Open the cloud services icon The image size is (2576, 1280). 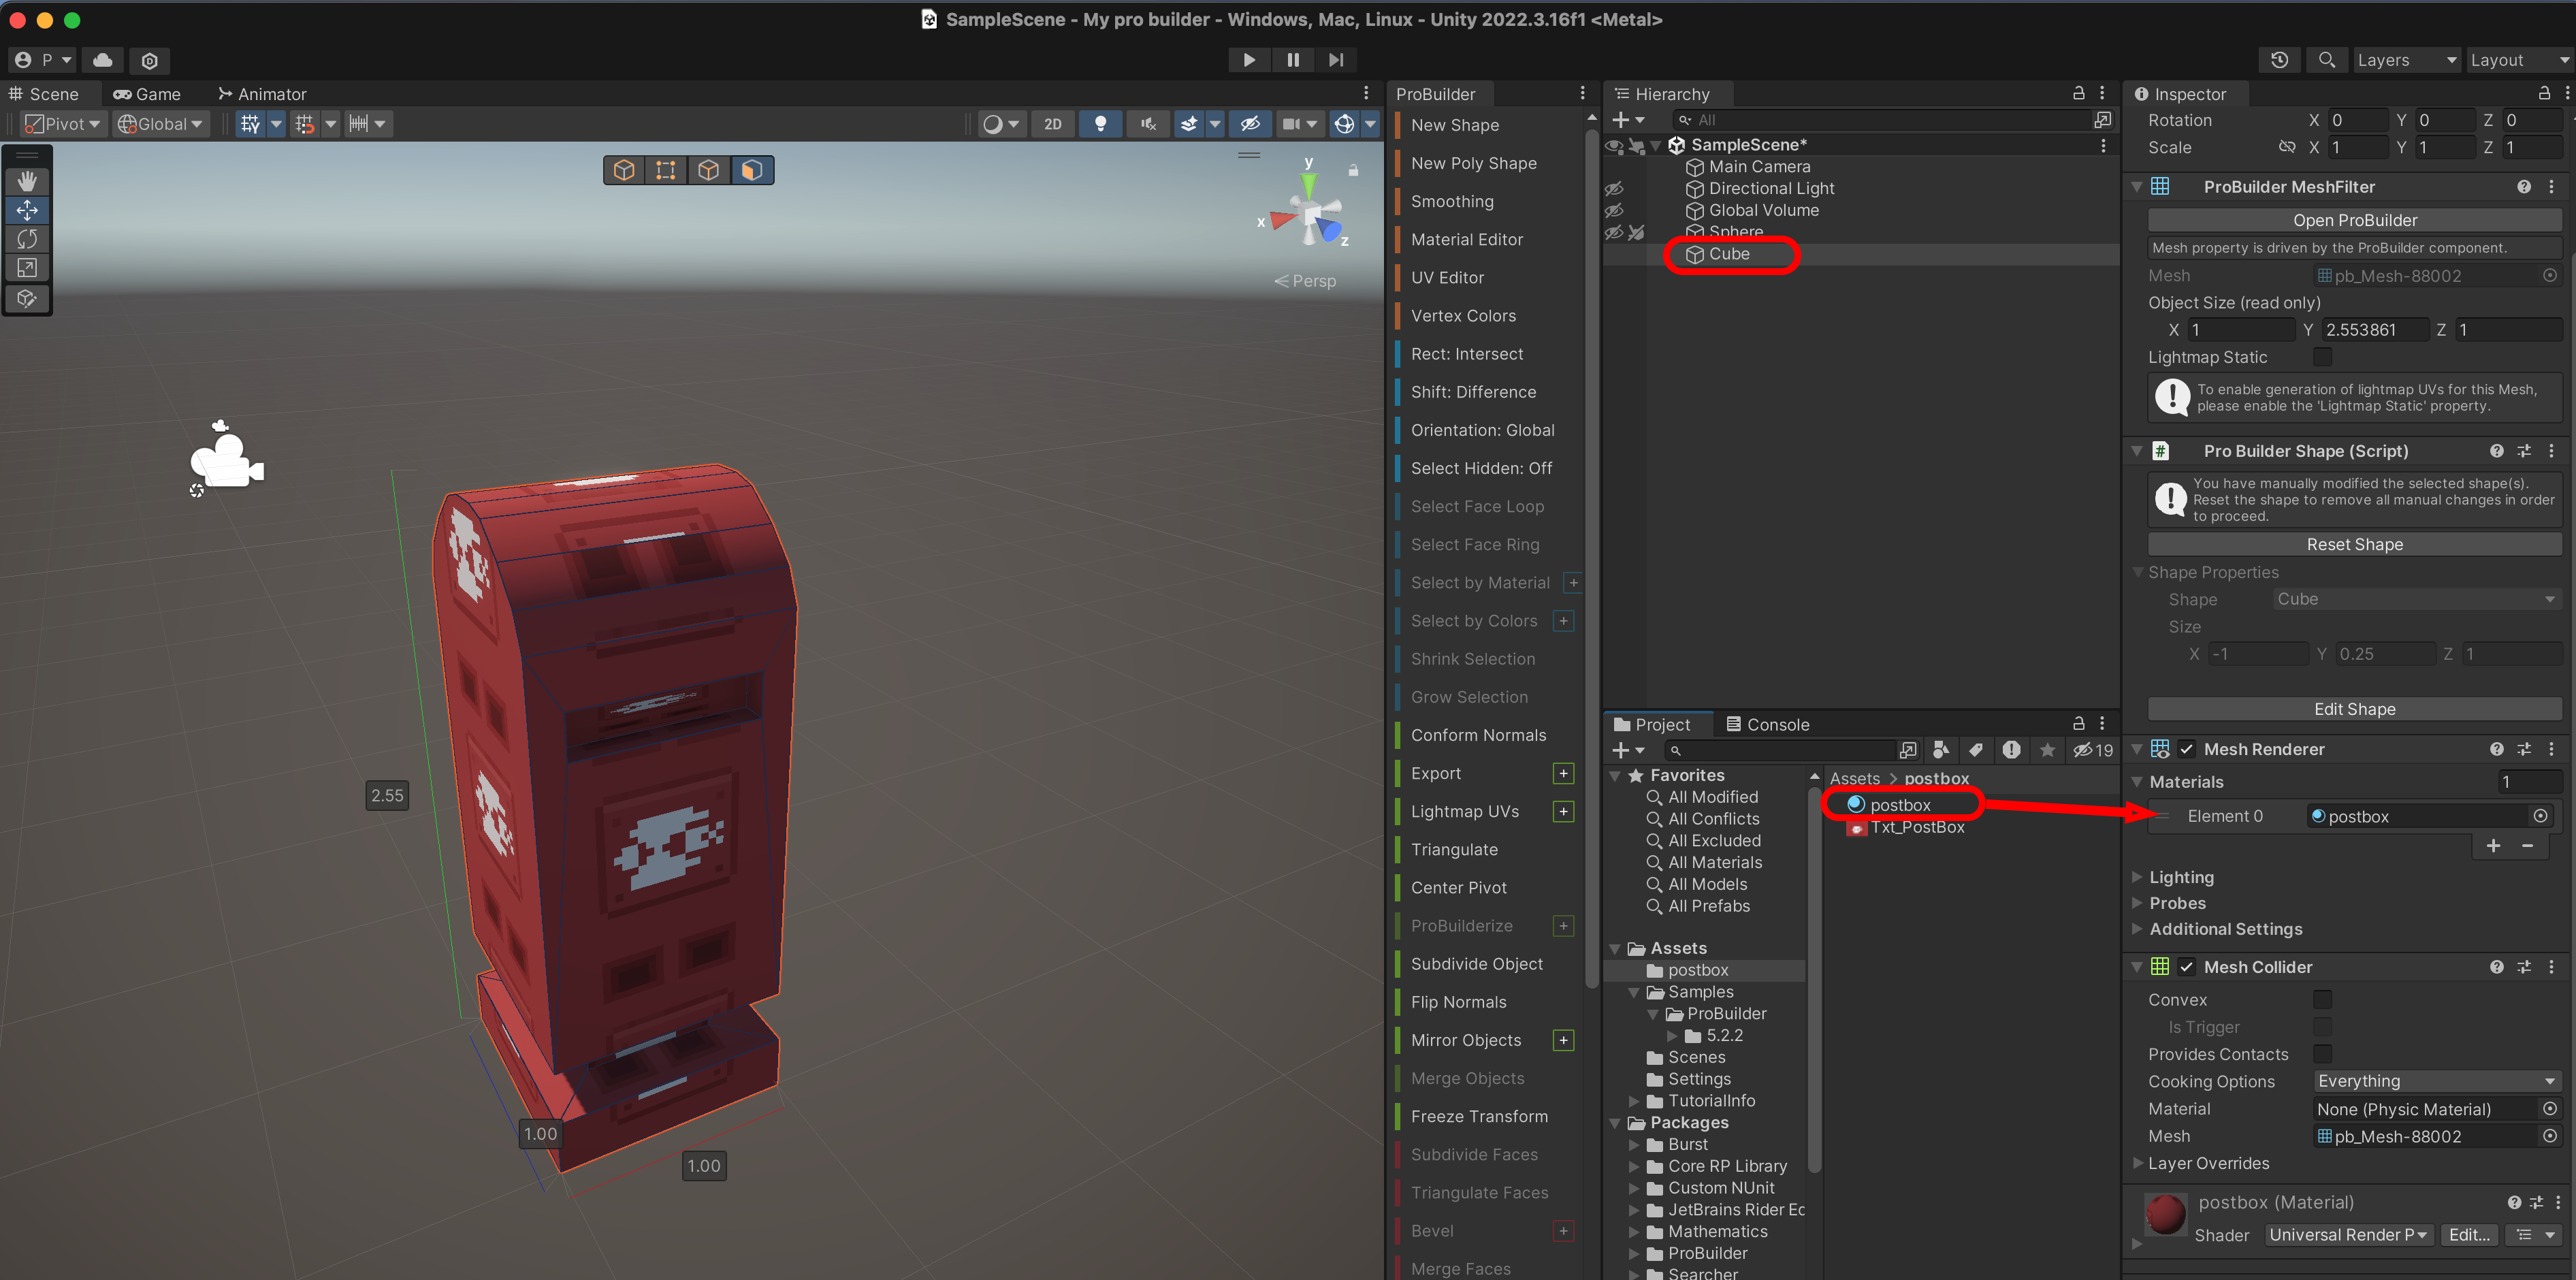(103, 60)
